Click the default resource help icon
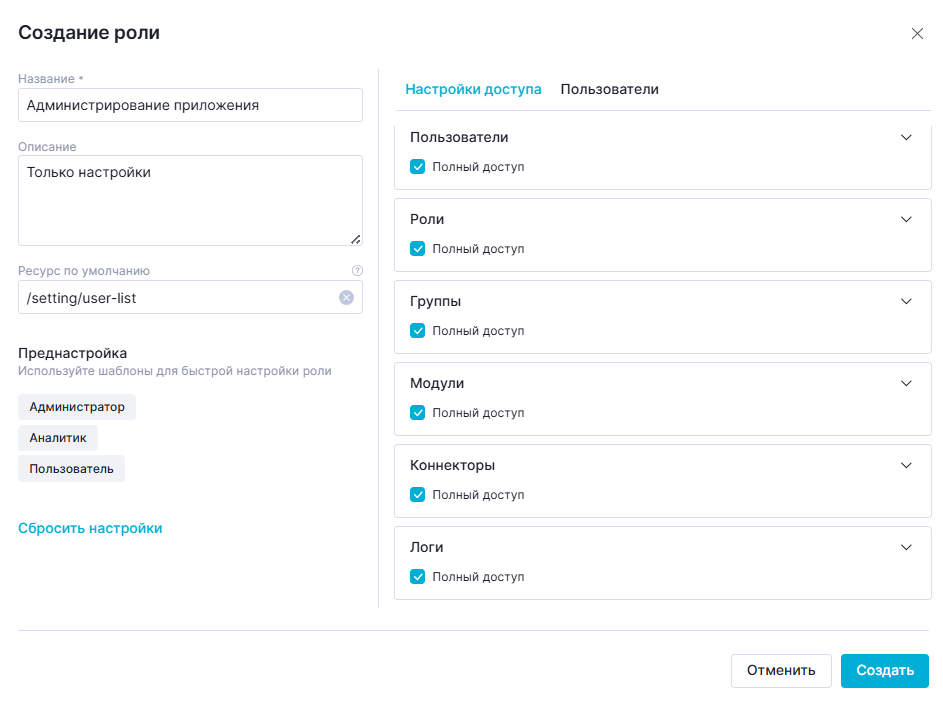Viewport: 943px width, 702px height. (x=357, y=270)
